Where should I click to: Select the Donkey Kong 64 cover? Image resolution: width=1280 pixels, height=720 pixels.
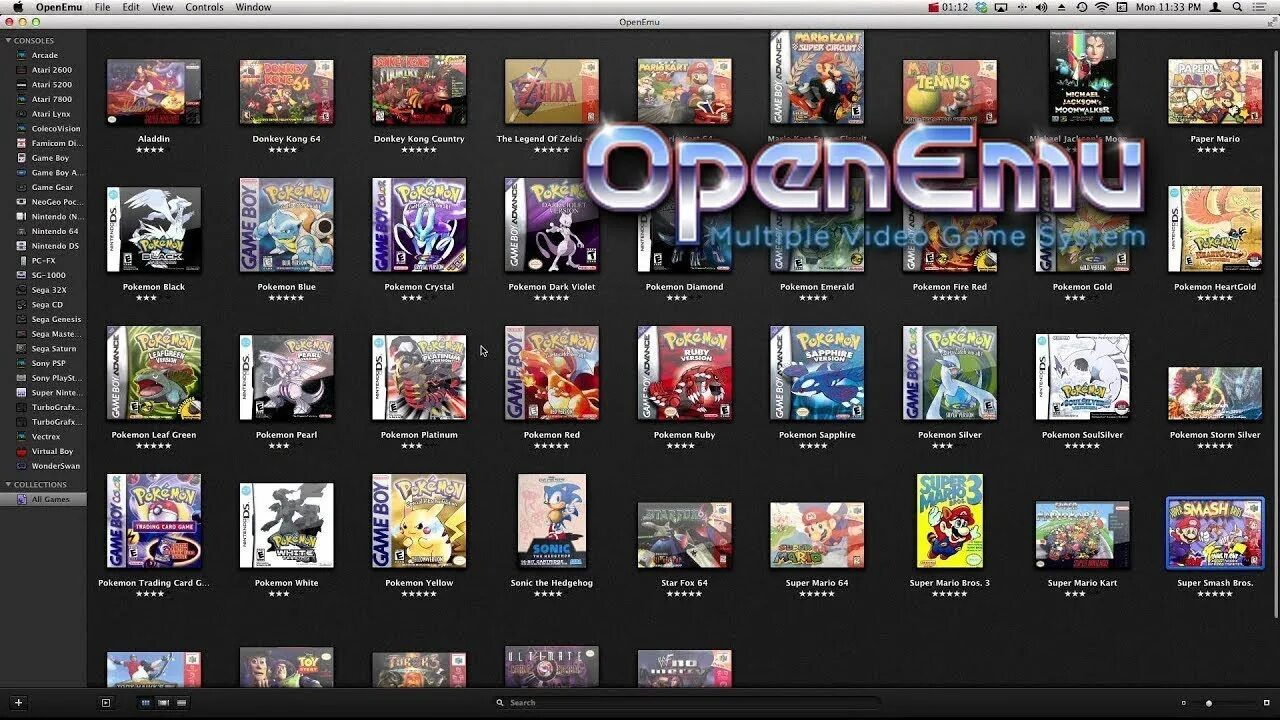287,91
